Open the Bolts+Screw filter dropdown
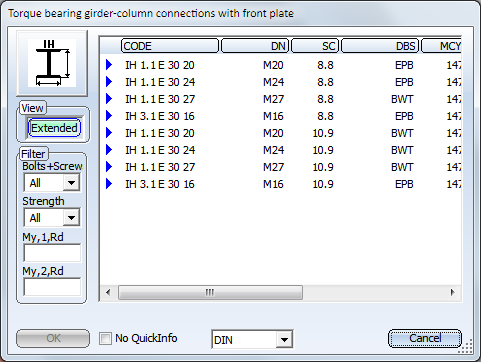 [x=71, y=183]
